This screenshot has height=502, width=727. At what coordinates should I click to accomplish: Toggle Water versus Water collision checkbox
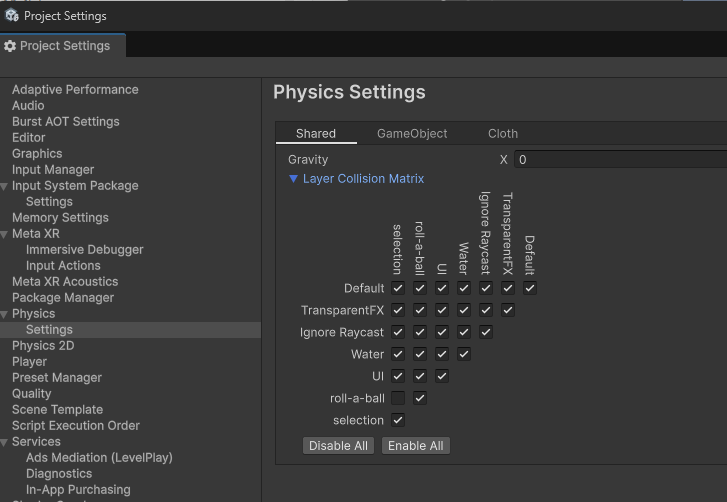click(x=464, y=354)
